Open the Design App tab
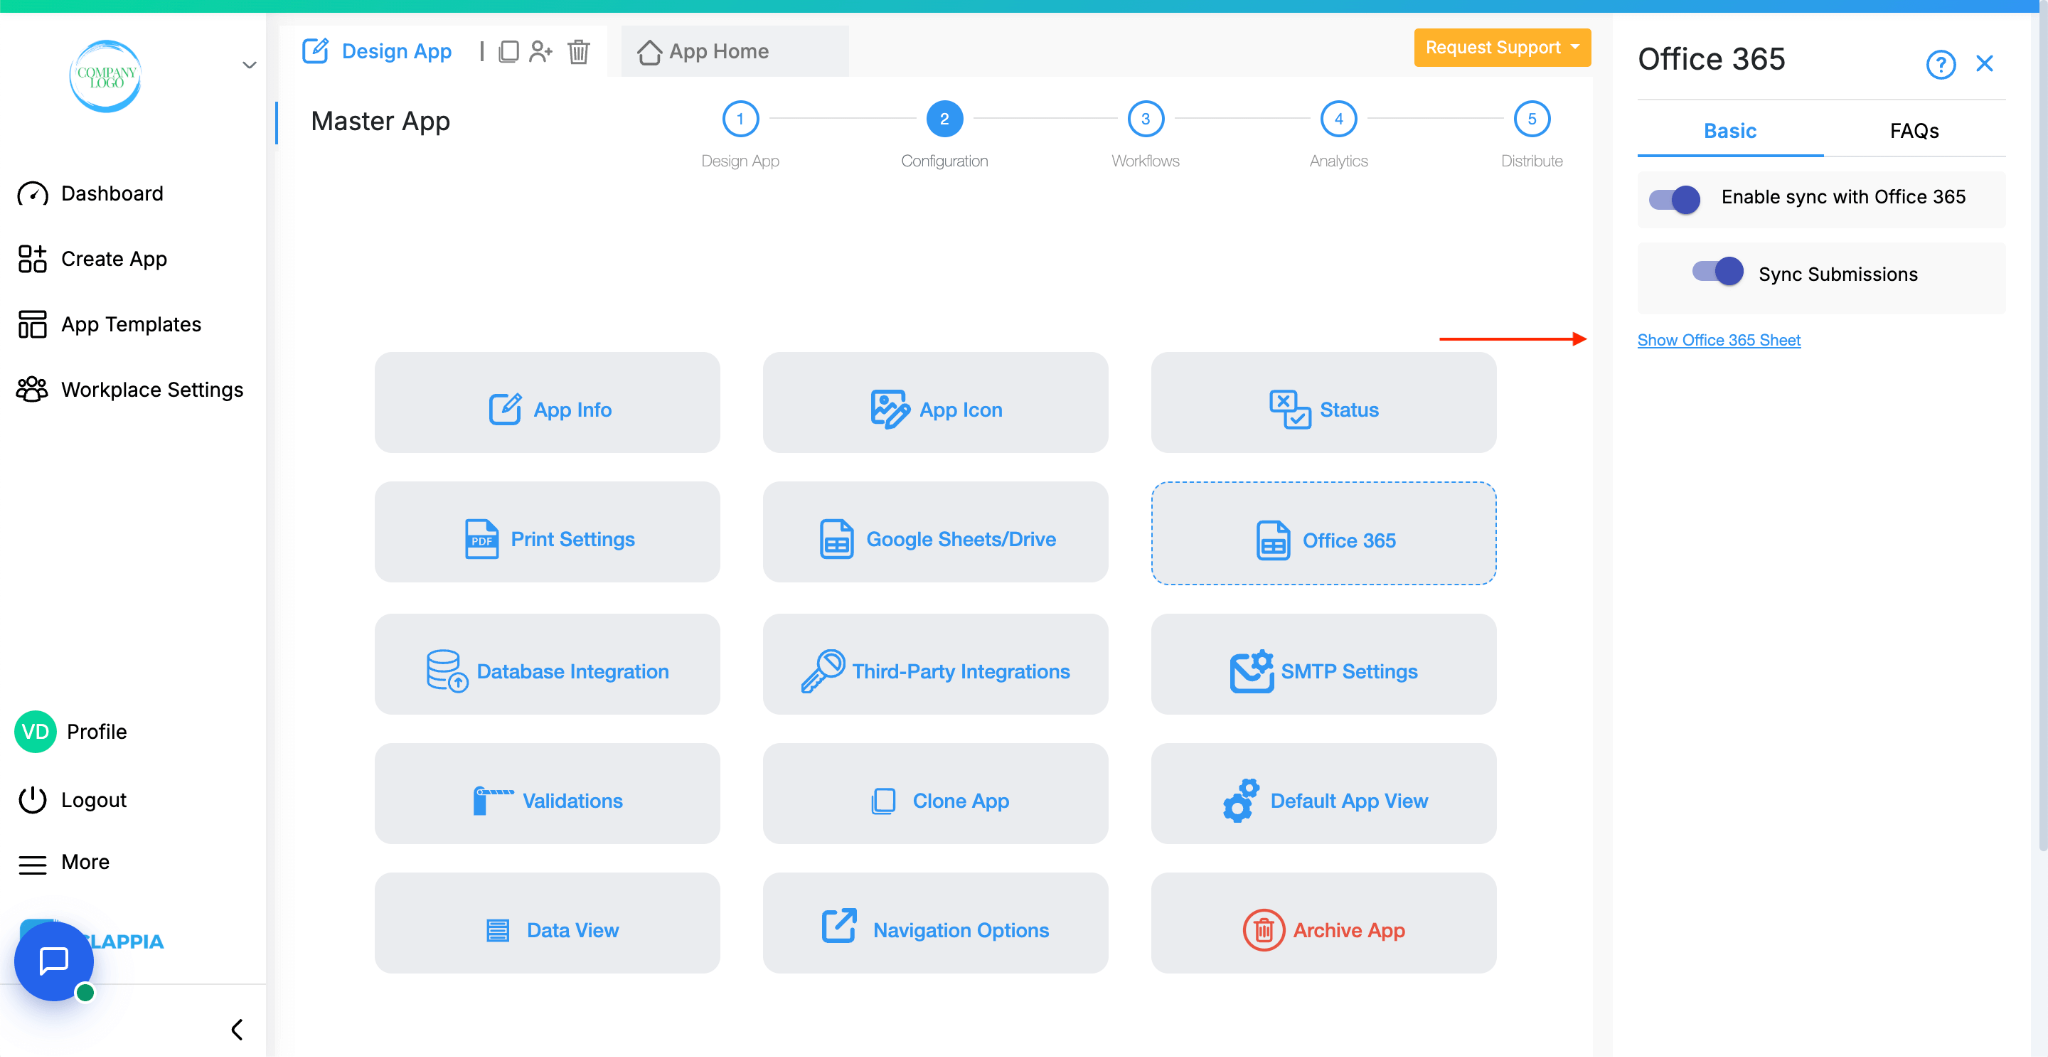The width and height of the screenshot is (2048, 1057). (x=377, y=51)
